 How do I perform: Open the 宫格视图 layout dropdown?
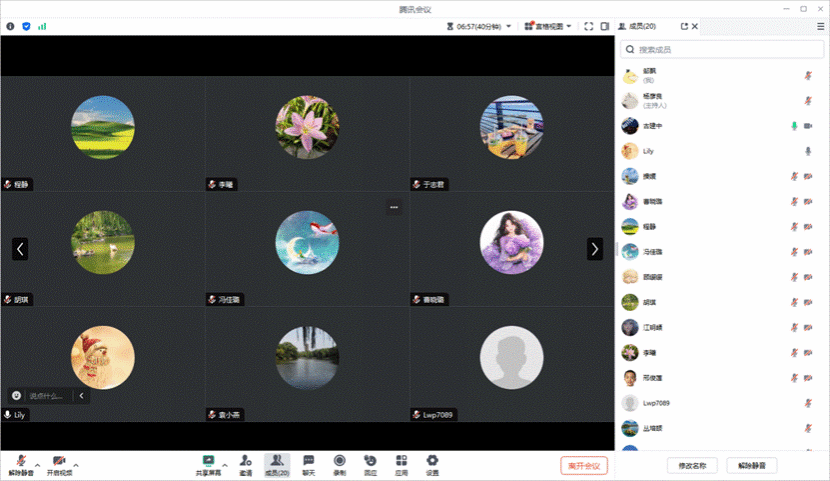[x=548, y=26]
